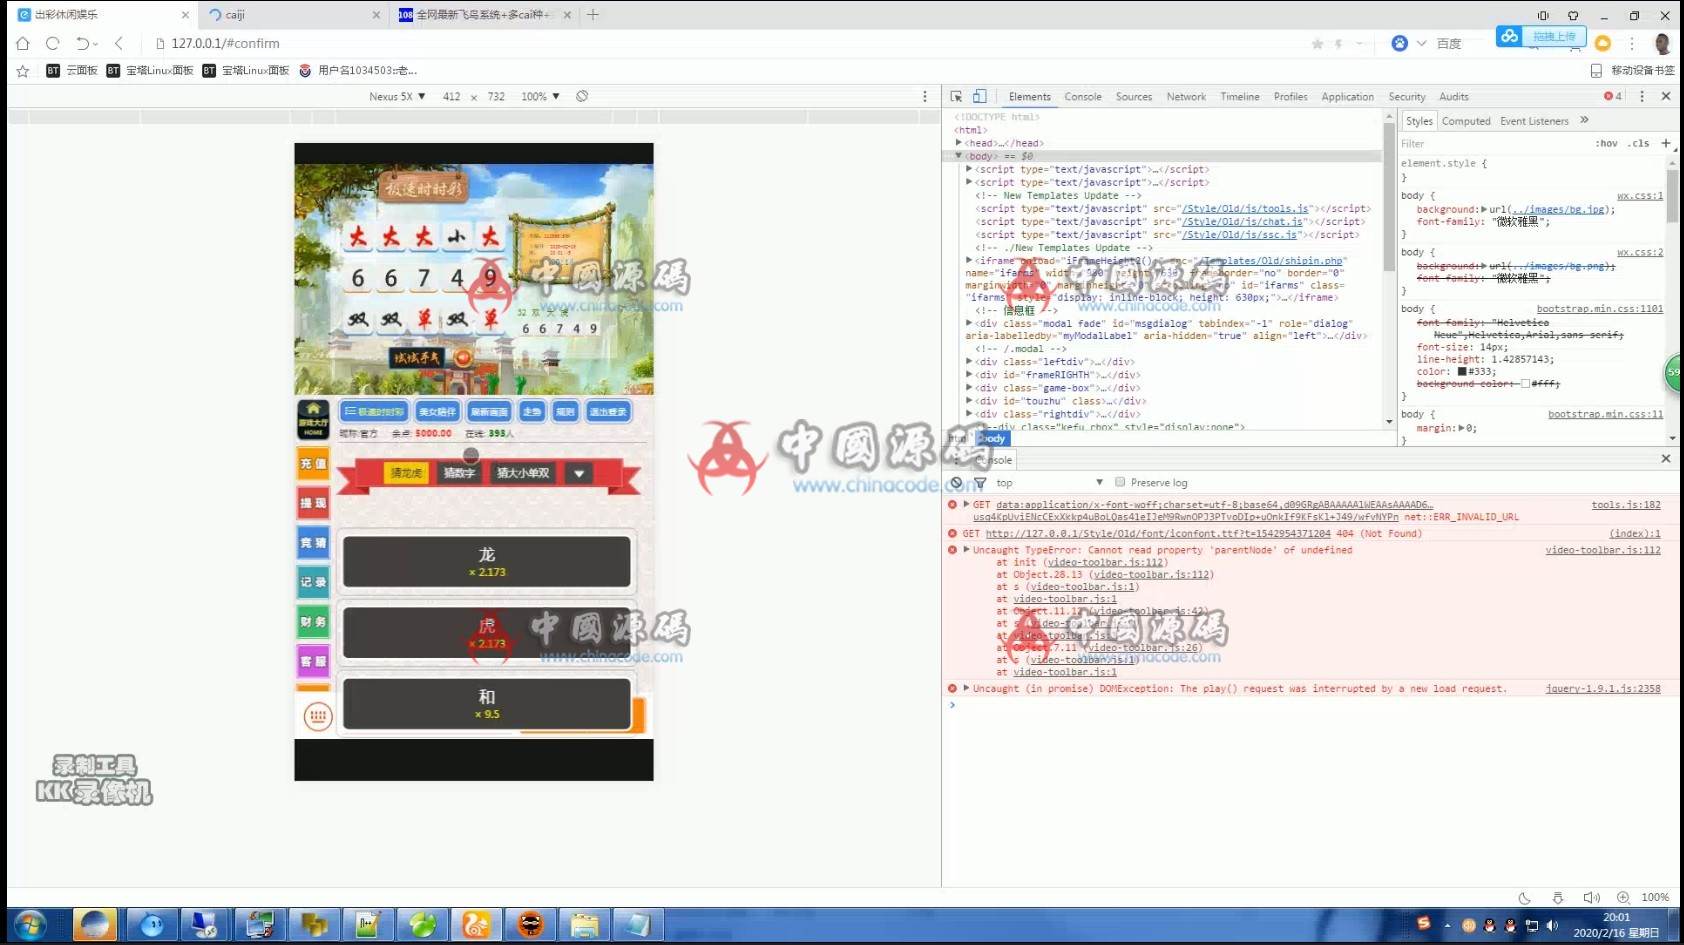Viewport: 1684px width, 945px height.
Task: Open the 100% zoom dropdown in device toolbar
Action: point(540,97)
